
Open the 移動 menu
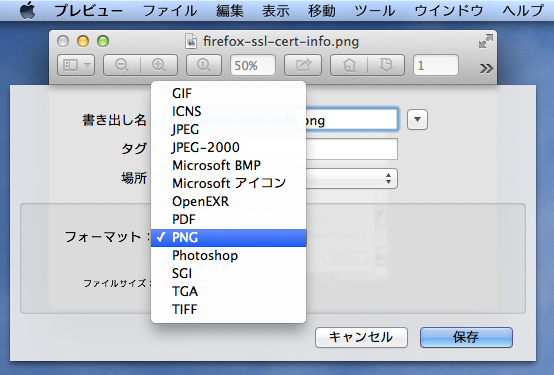pos(322,11)
